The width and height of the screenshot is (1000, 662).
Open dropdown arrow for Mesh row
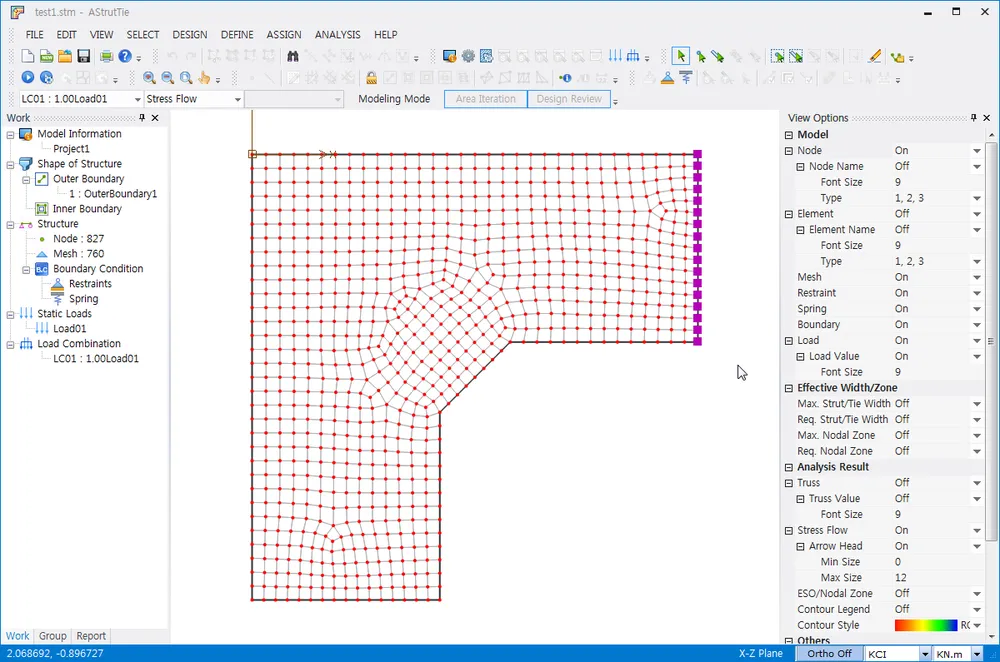tap(976, 277)
